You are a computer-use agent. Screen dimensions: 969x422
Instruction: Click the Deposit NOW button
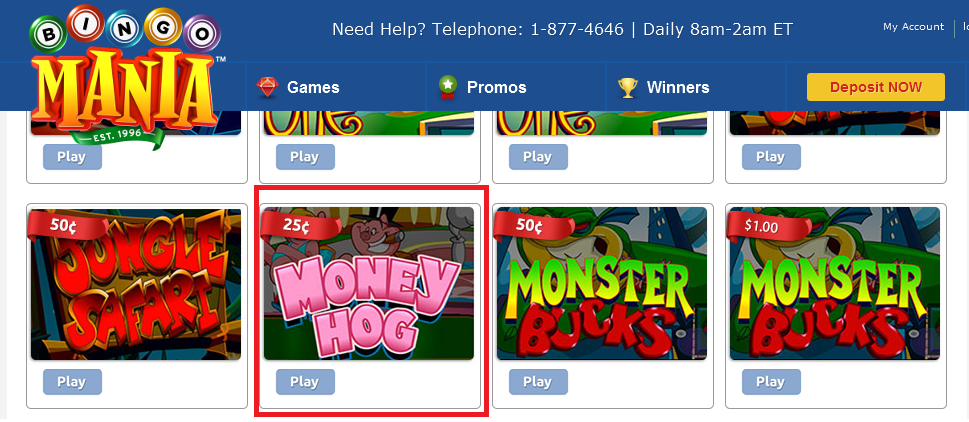click(x=876, y=87)
